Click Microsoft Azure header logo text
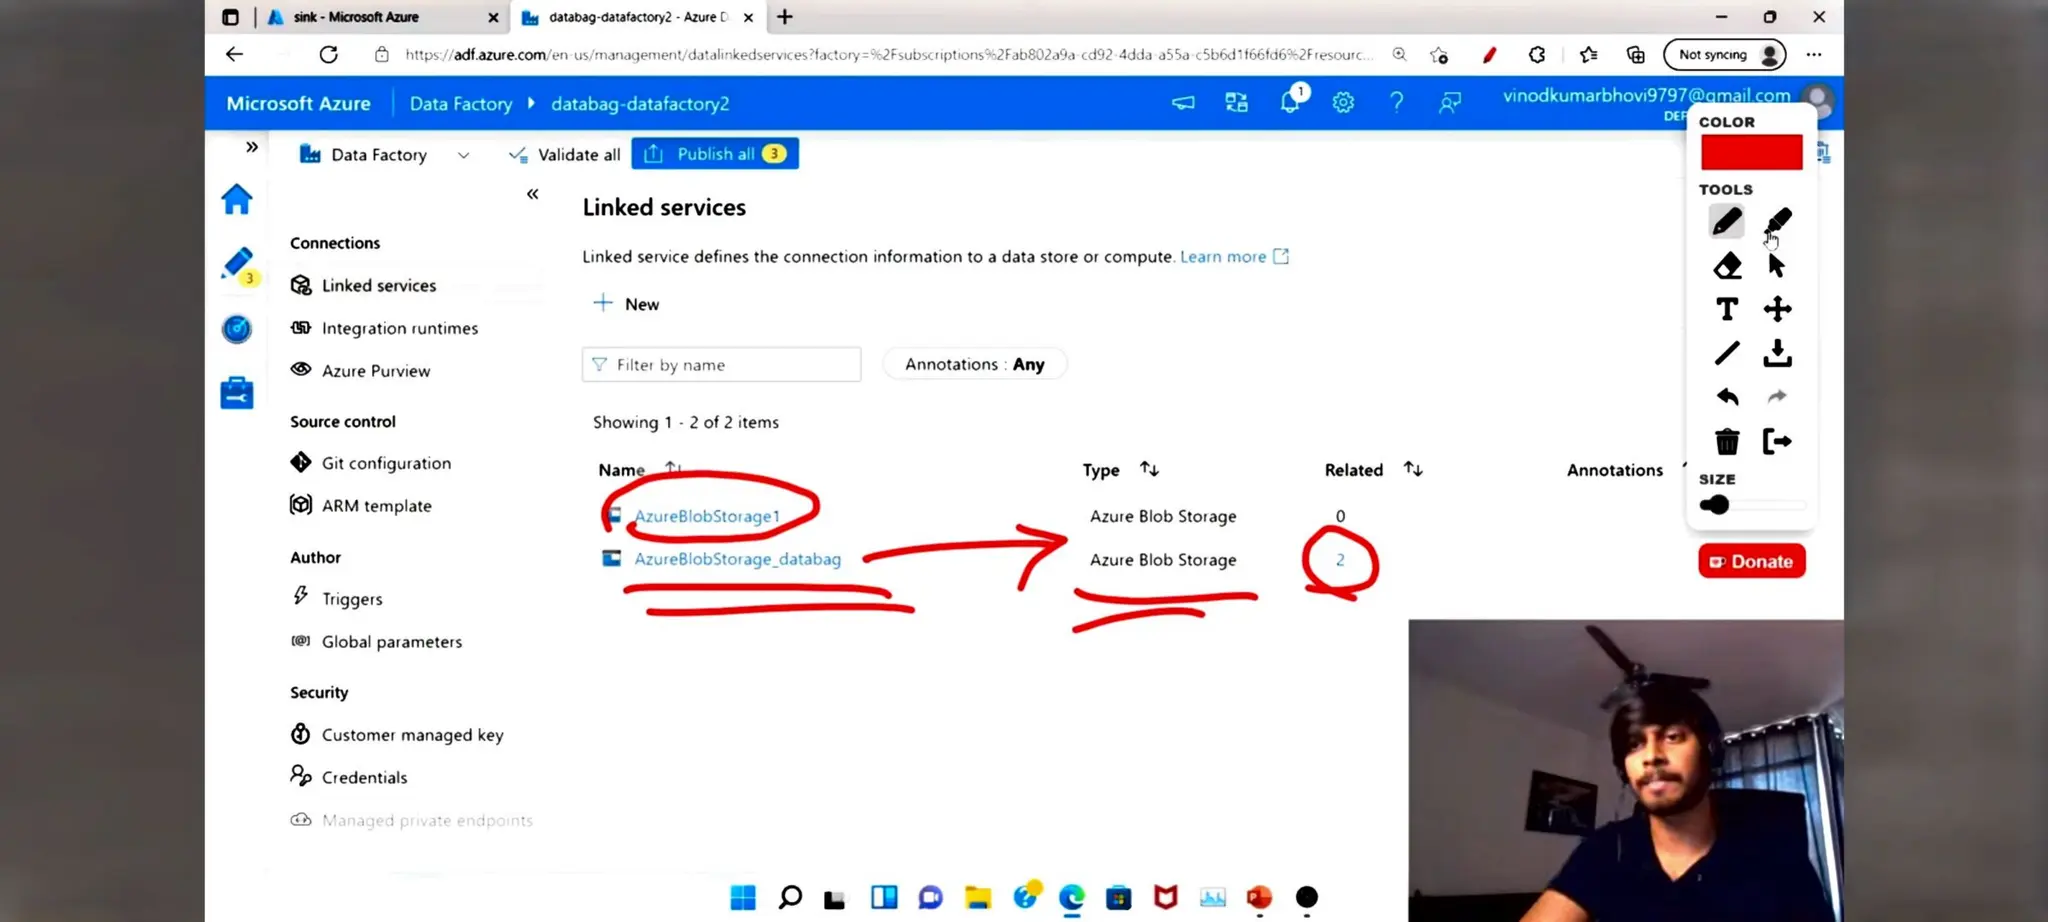 point(298,104)
